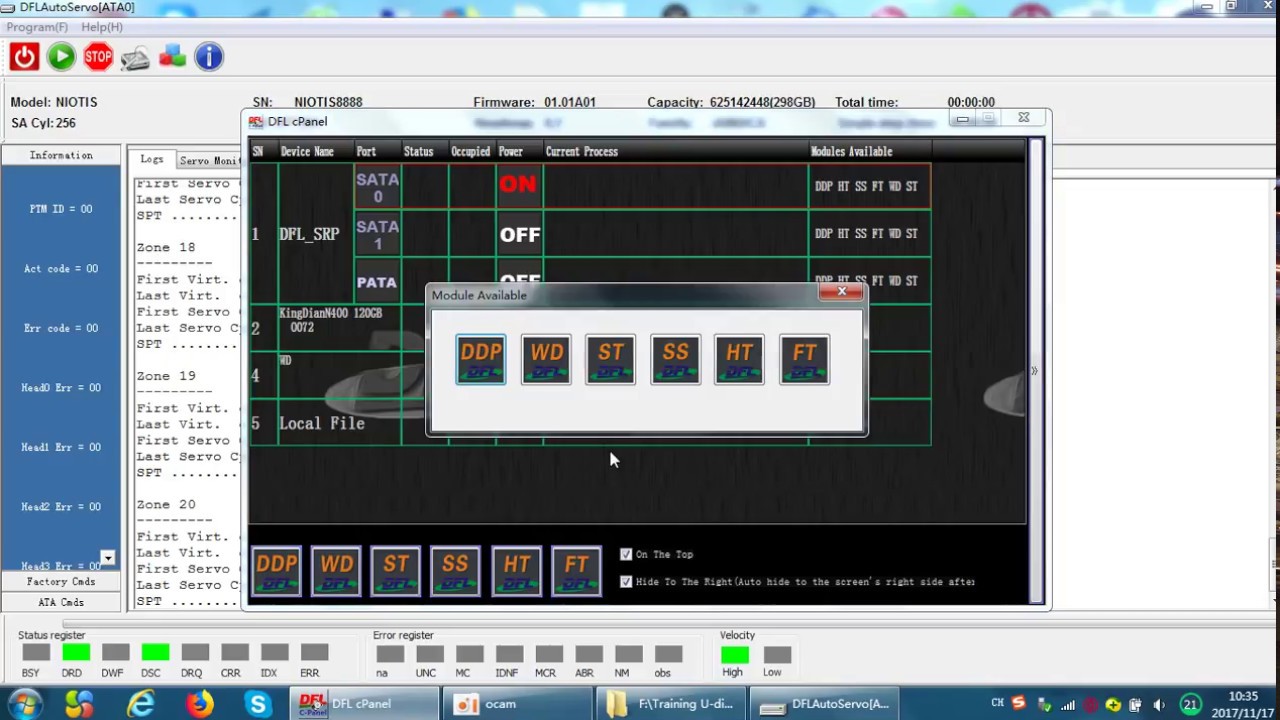The image size is (1280, 720).
Task: Open Factory Cmds section
Action: click(61, 581)
